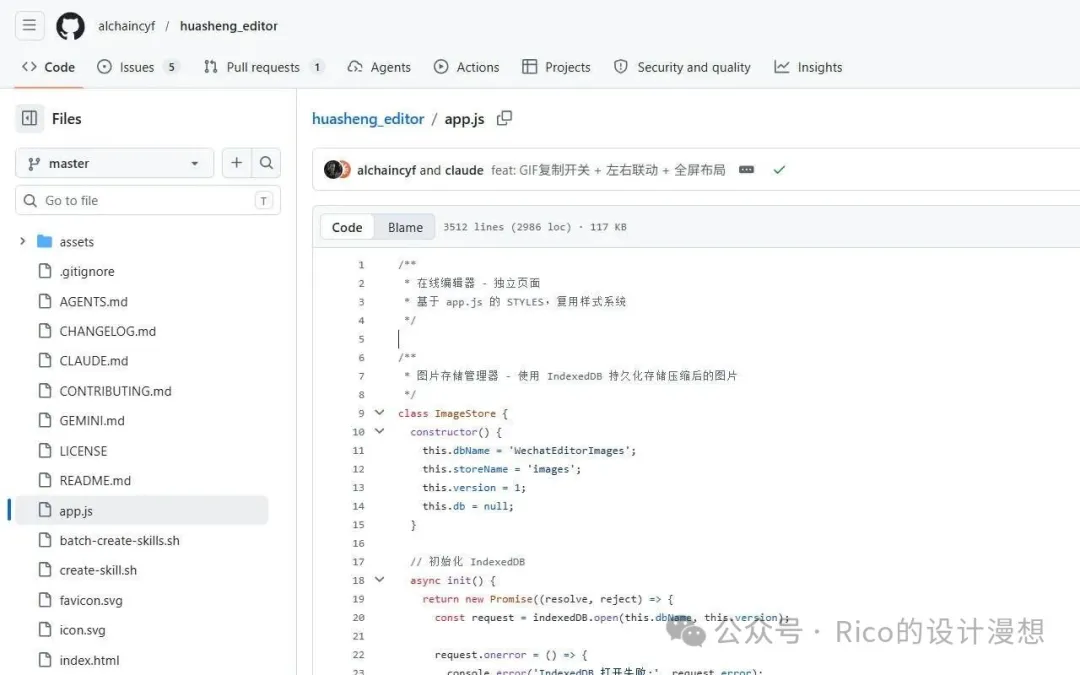Expand the assets folder chevron
This screenshot has width=1080, height=675.
click(x=23, y=241)
